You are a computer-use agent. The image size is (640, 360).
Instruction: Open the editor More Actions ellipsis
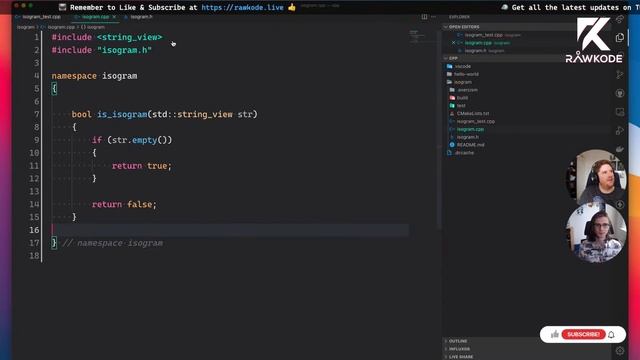[433, 17]
